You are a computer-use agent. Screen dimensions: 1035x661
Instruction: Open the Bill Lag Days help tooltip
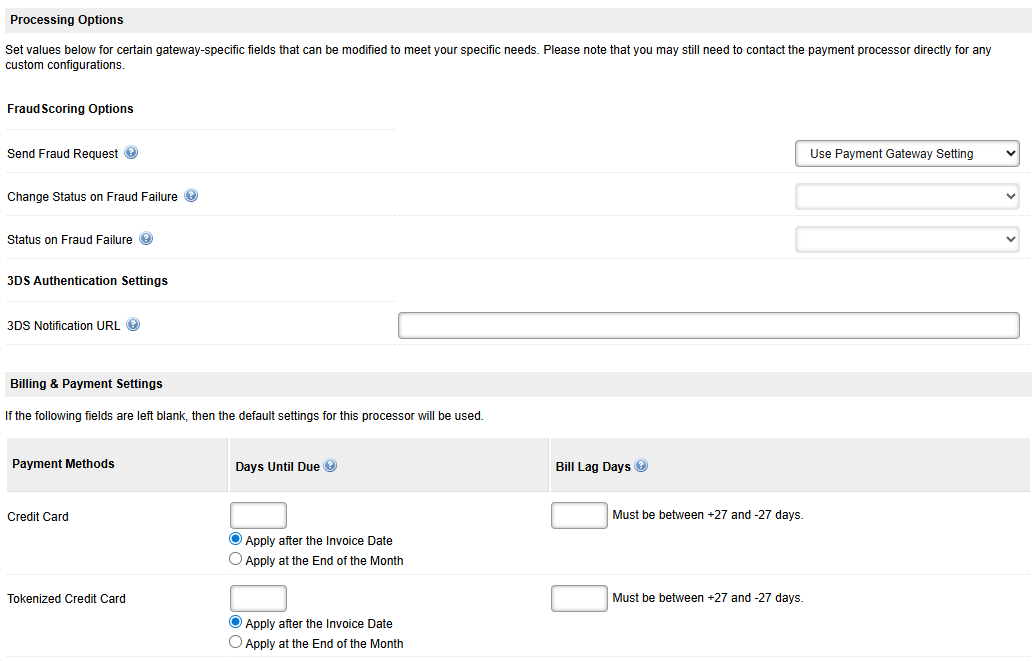(641, 464)
